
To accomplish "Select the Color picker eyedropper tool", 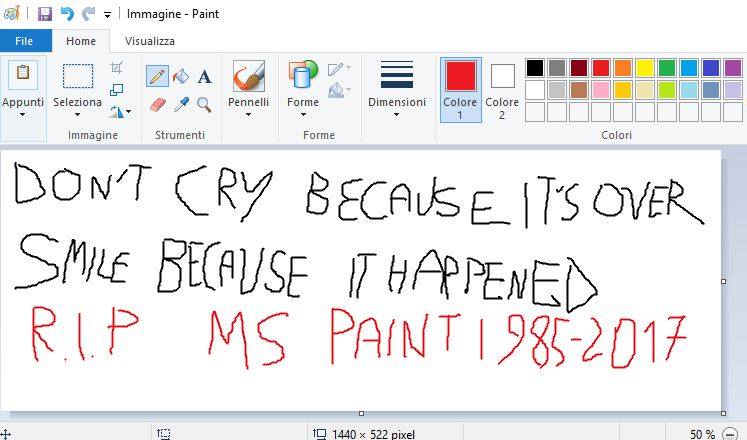I will [x=181, y=104].
